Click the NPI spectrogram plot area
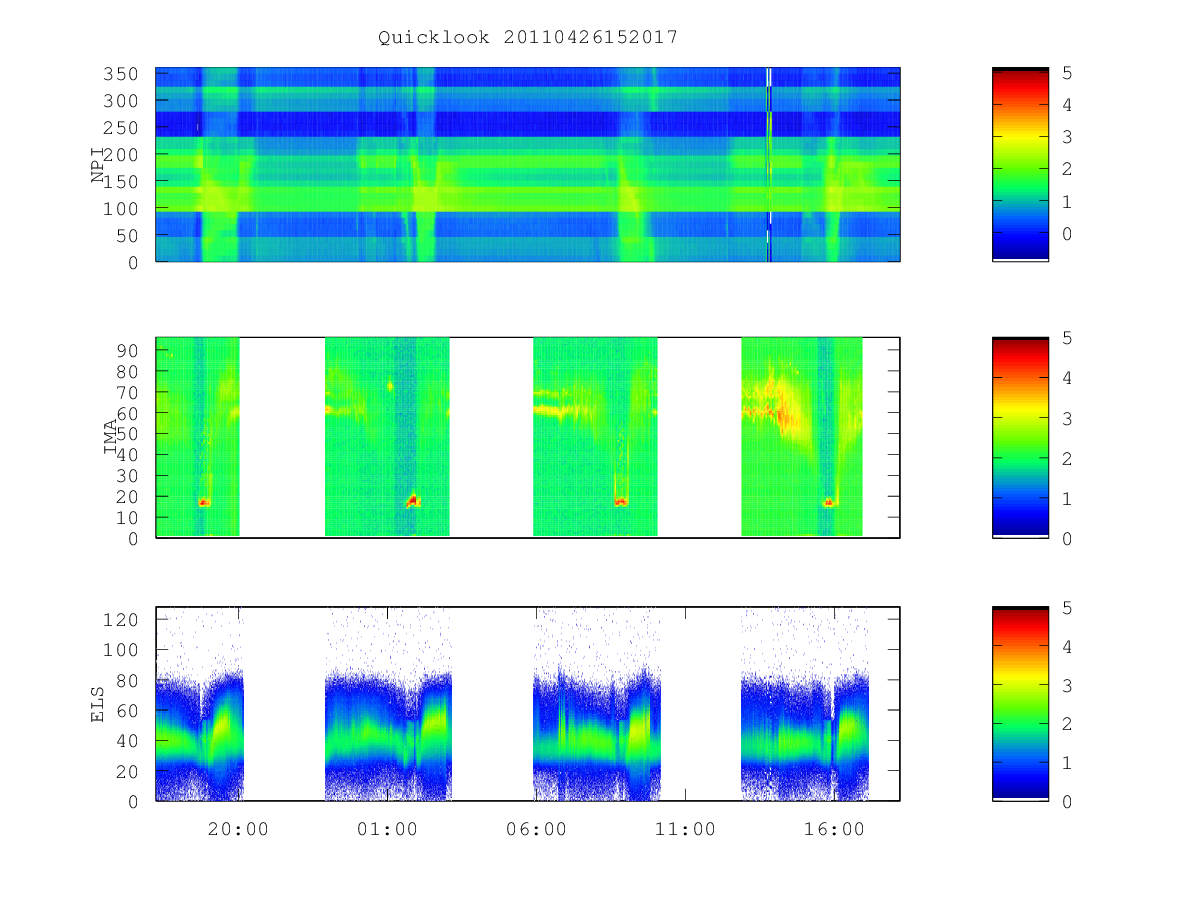This screenshot has width=1200, height=900. 528,165
